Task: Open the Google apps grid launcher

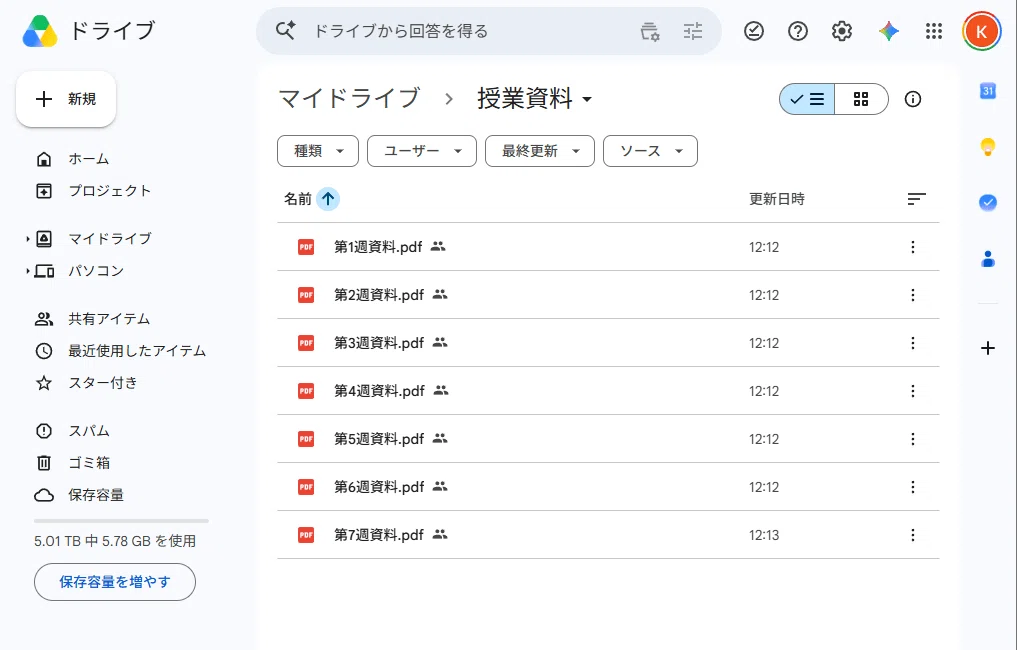Action: tap(934, 31)
